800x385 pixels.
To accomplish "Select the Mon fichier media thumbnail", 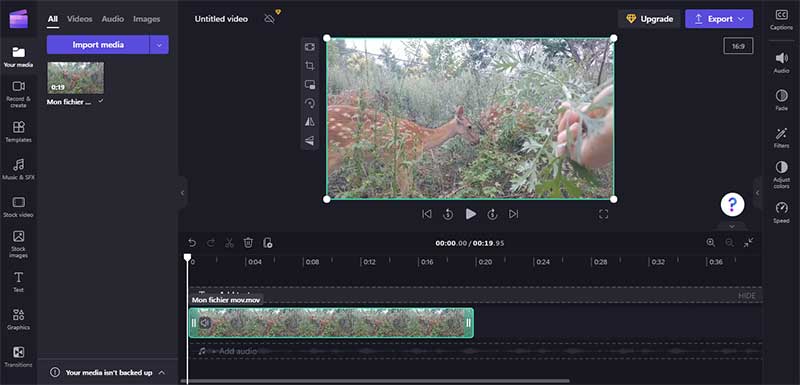I will click(x=76, y=78).
